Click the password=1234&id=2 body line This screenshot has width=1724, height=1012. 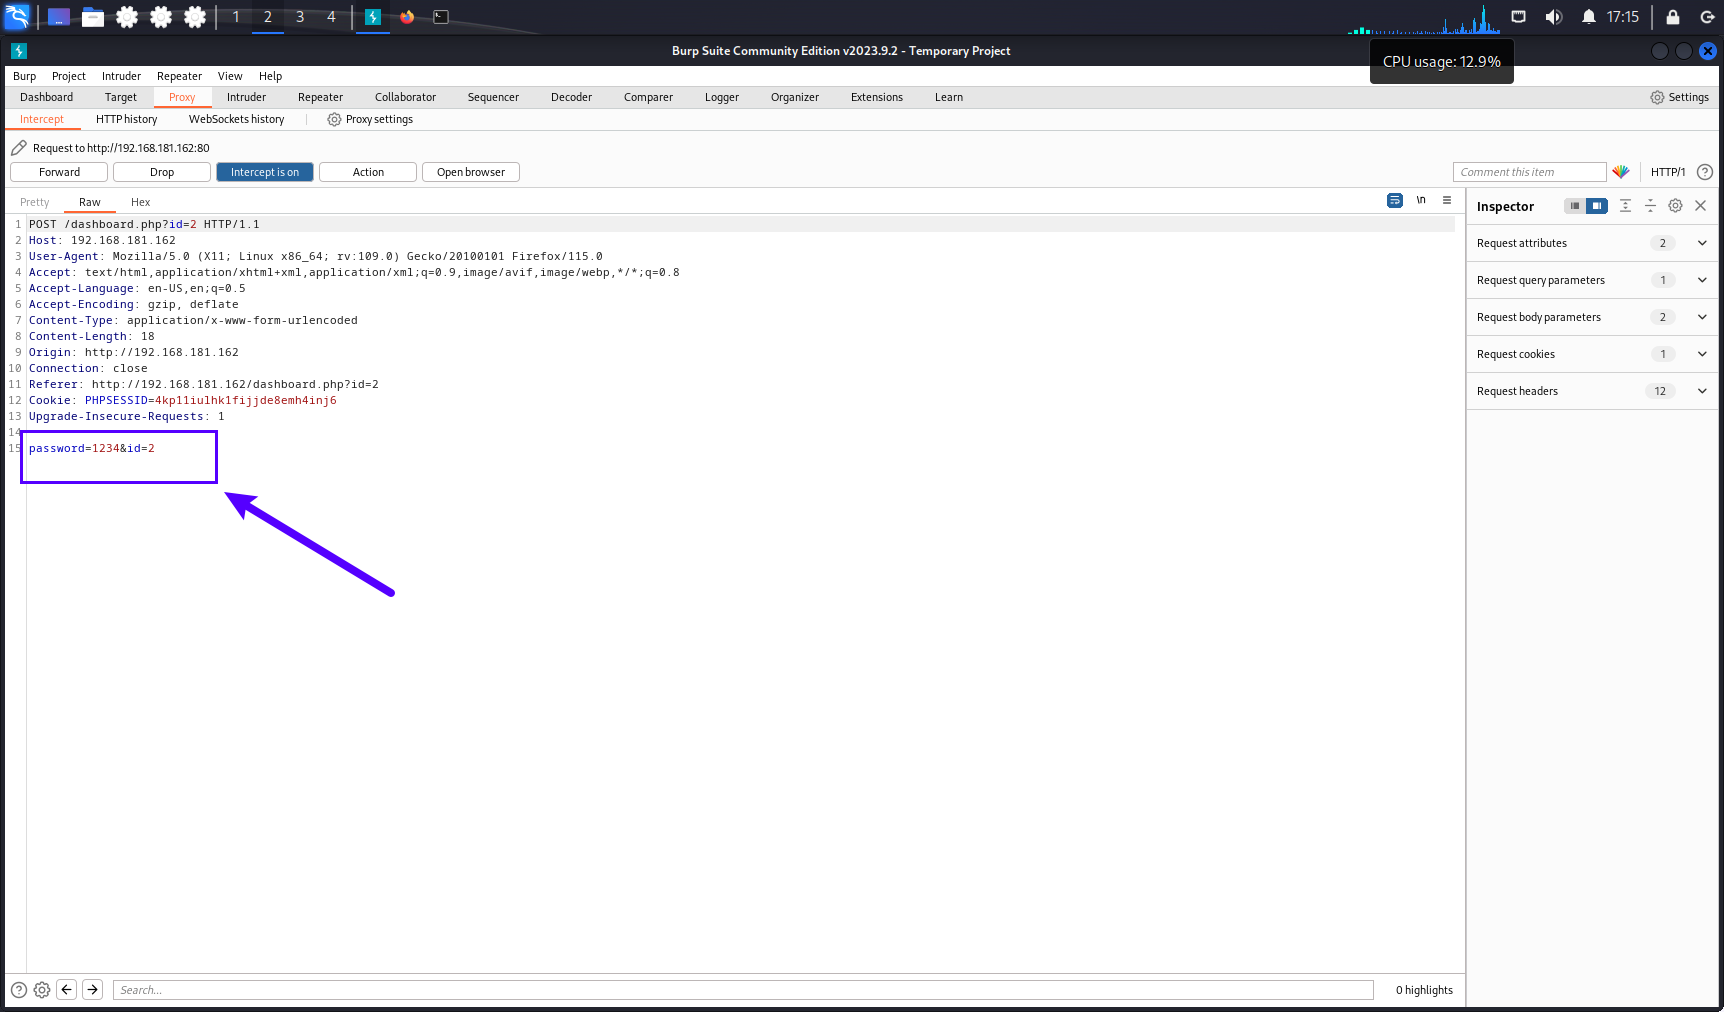tap(92, 448)
